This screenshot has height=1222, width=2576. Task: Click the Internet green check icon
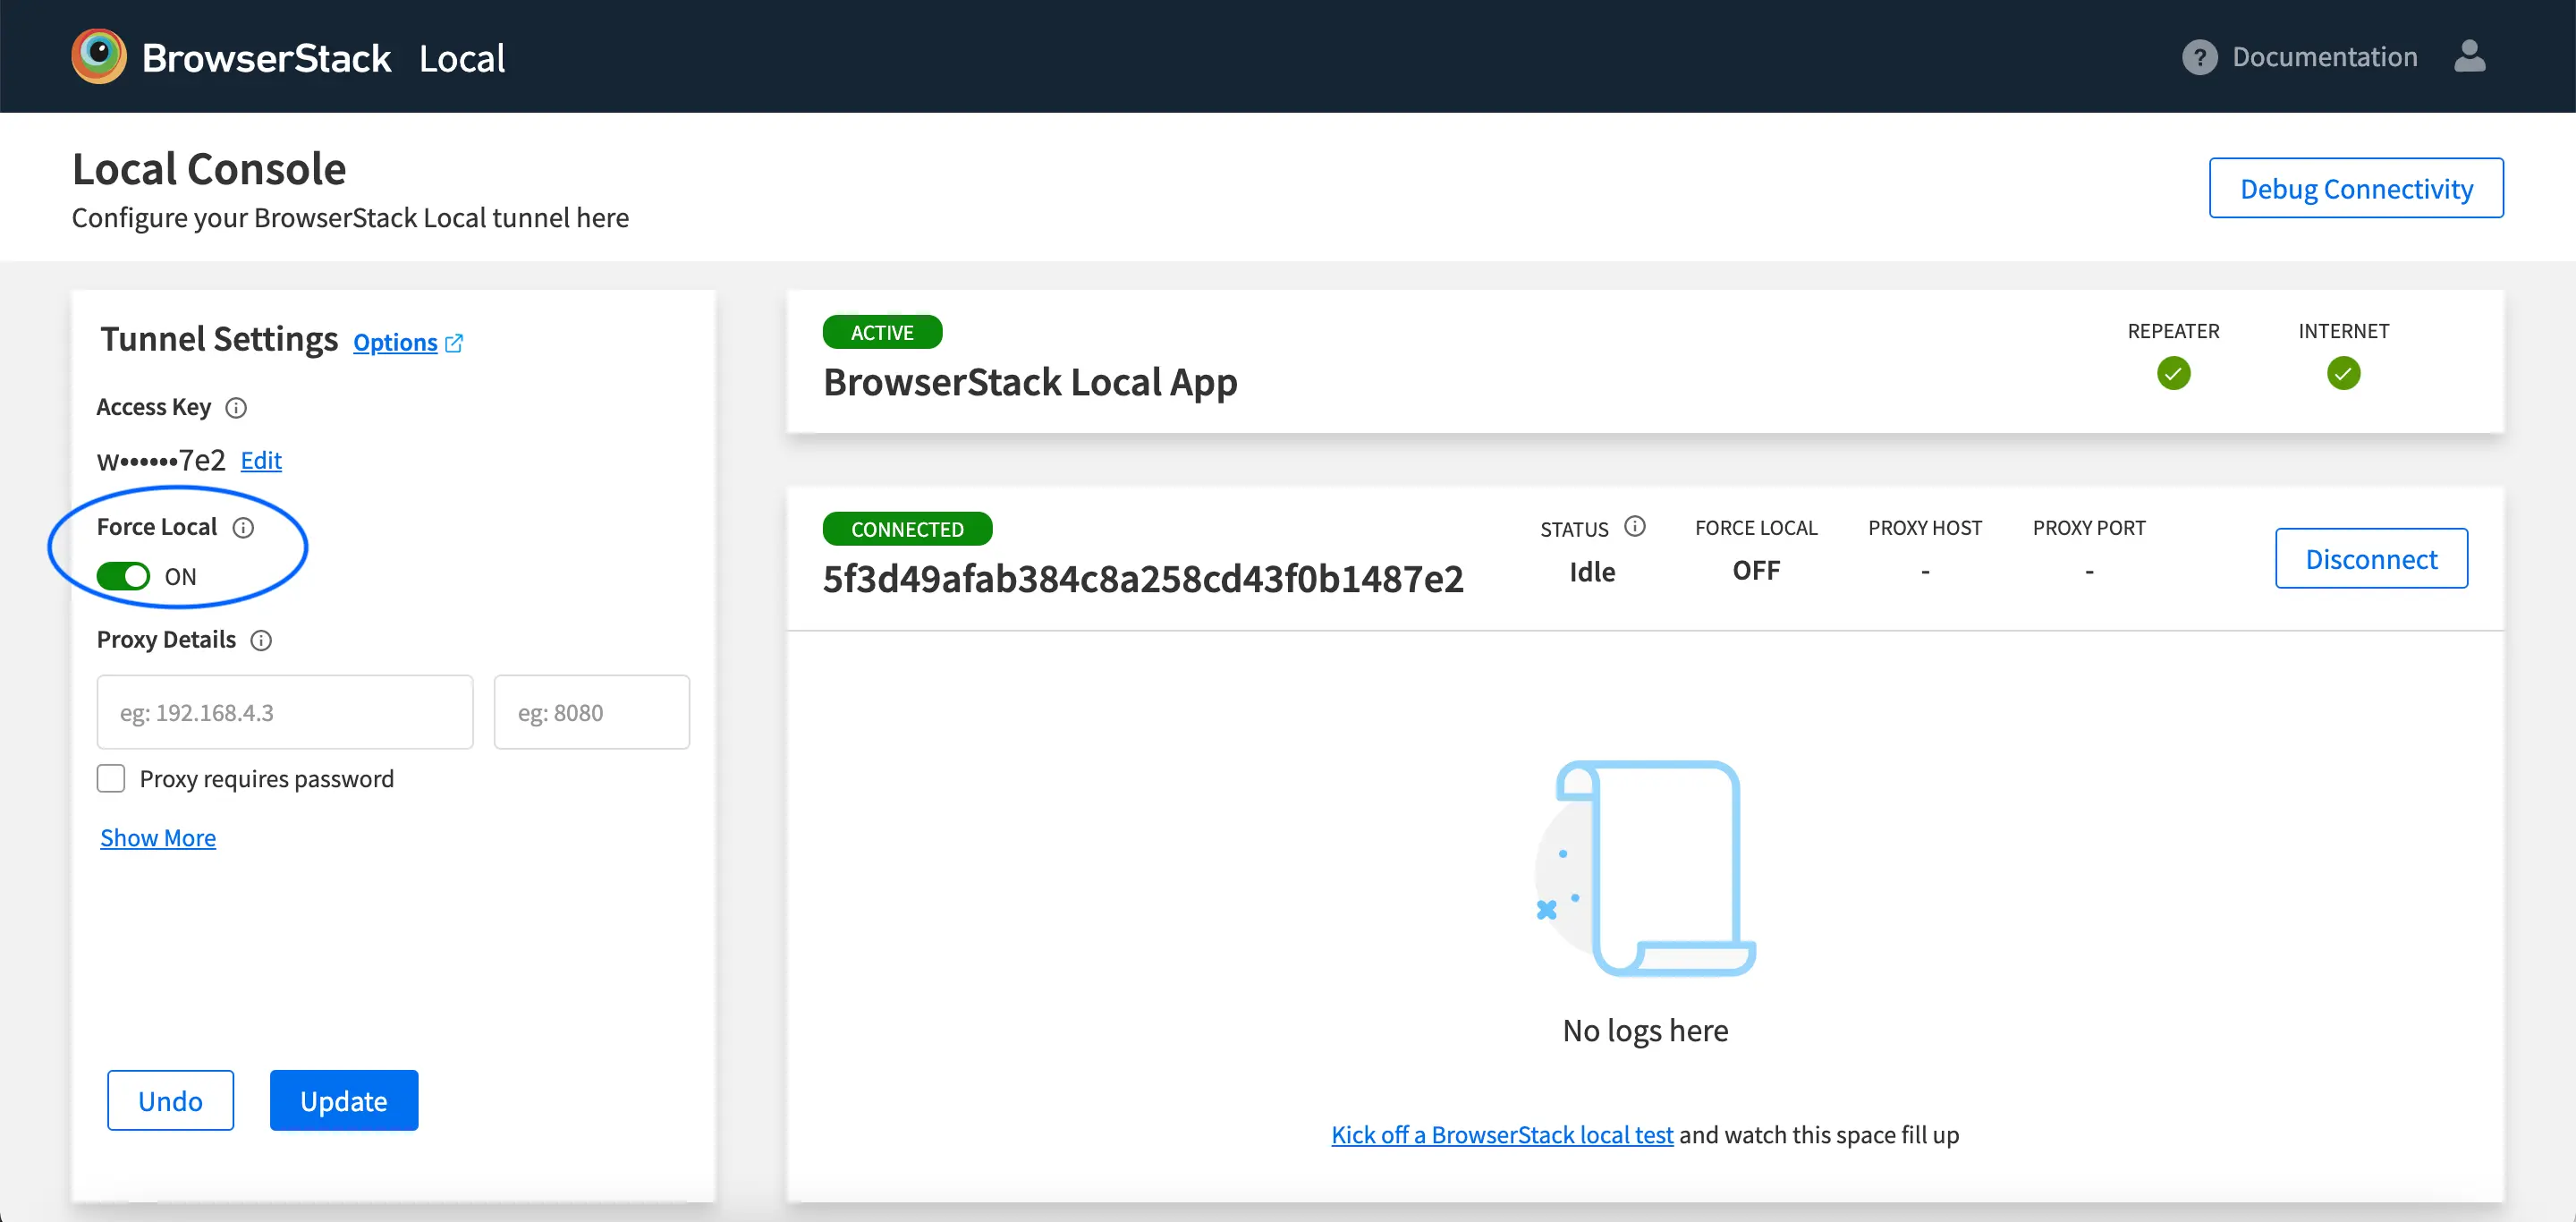pyautogui.click(x=2343, y=374)
